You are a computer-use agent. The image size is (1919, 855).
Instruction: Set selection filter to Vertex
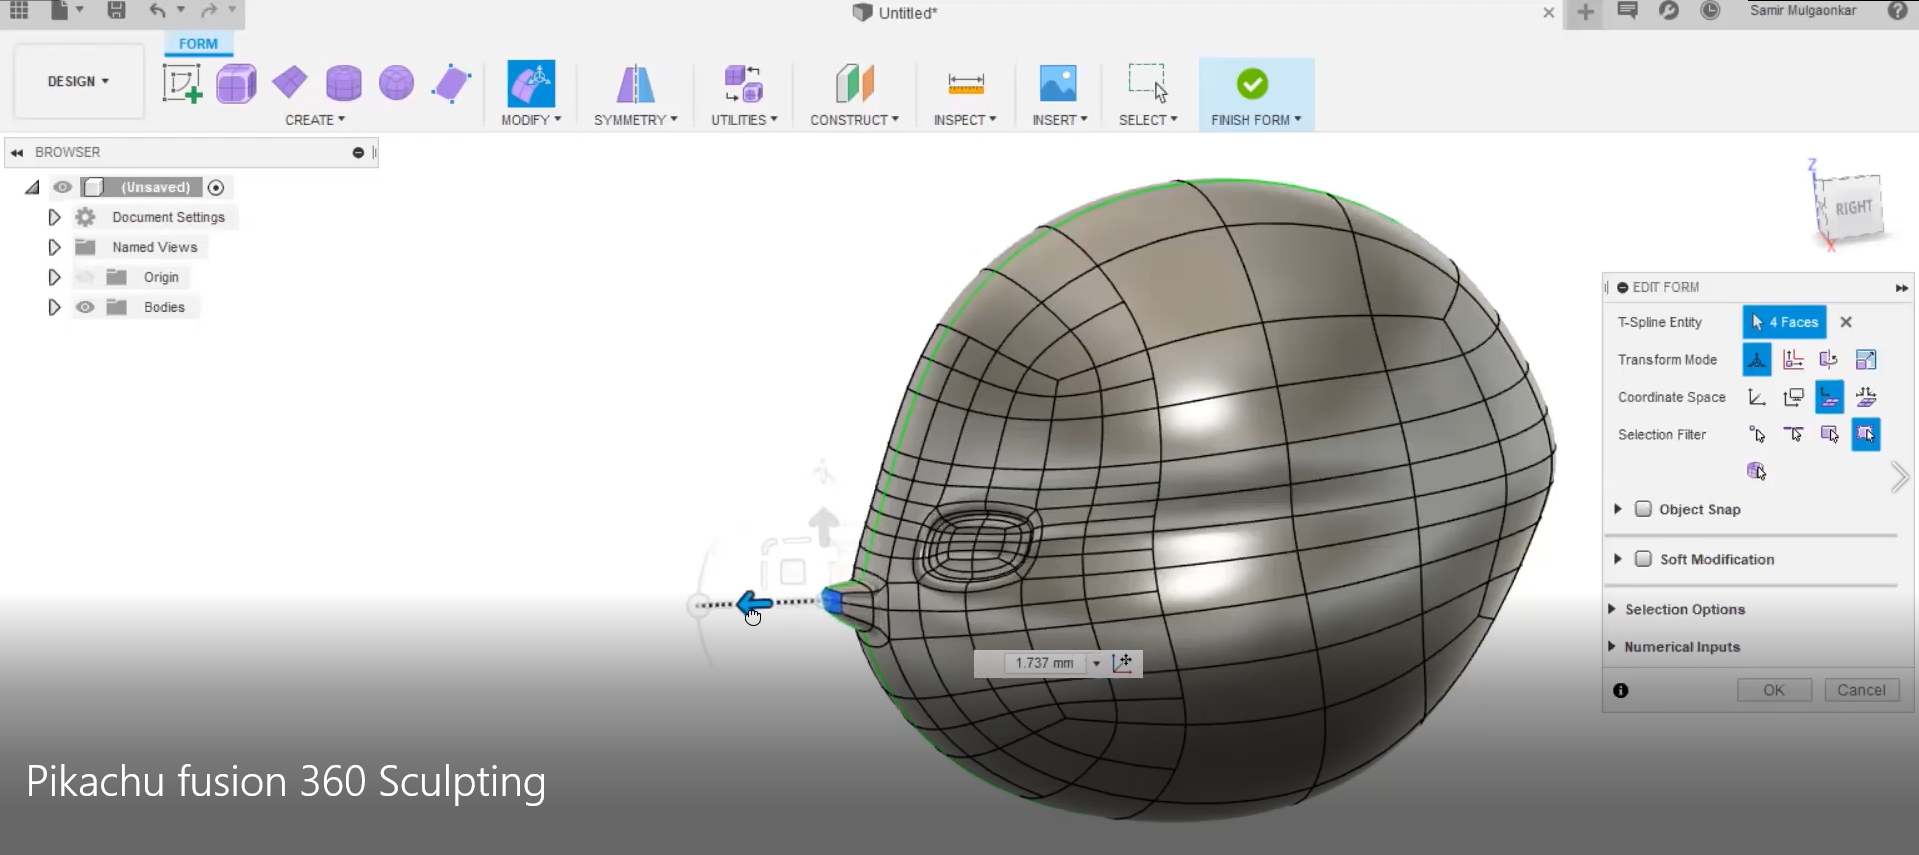point(1757,434)
